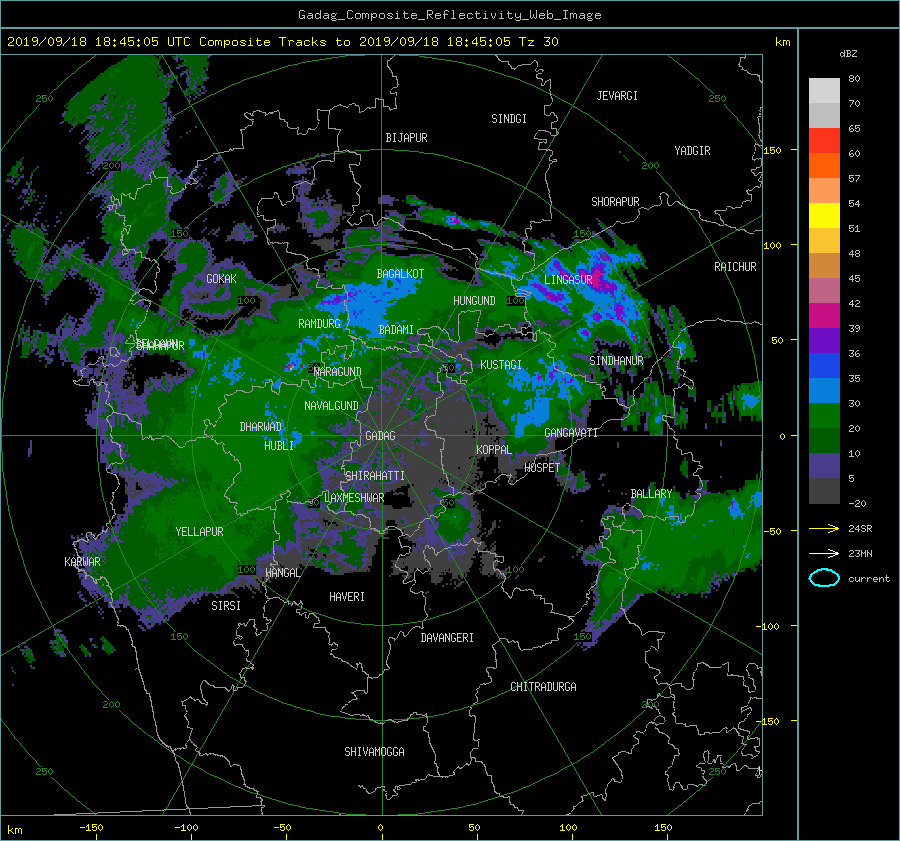
Task: Click the RAICHUR label
Action: (735, 267)
